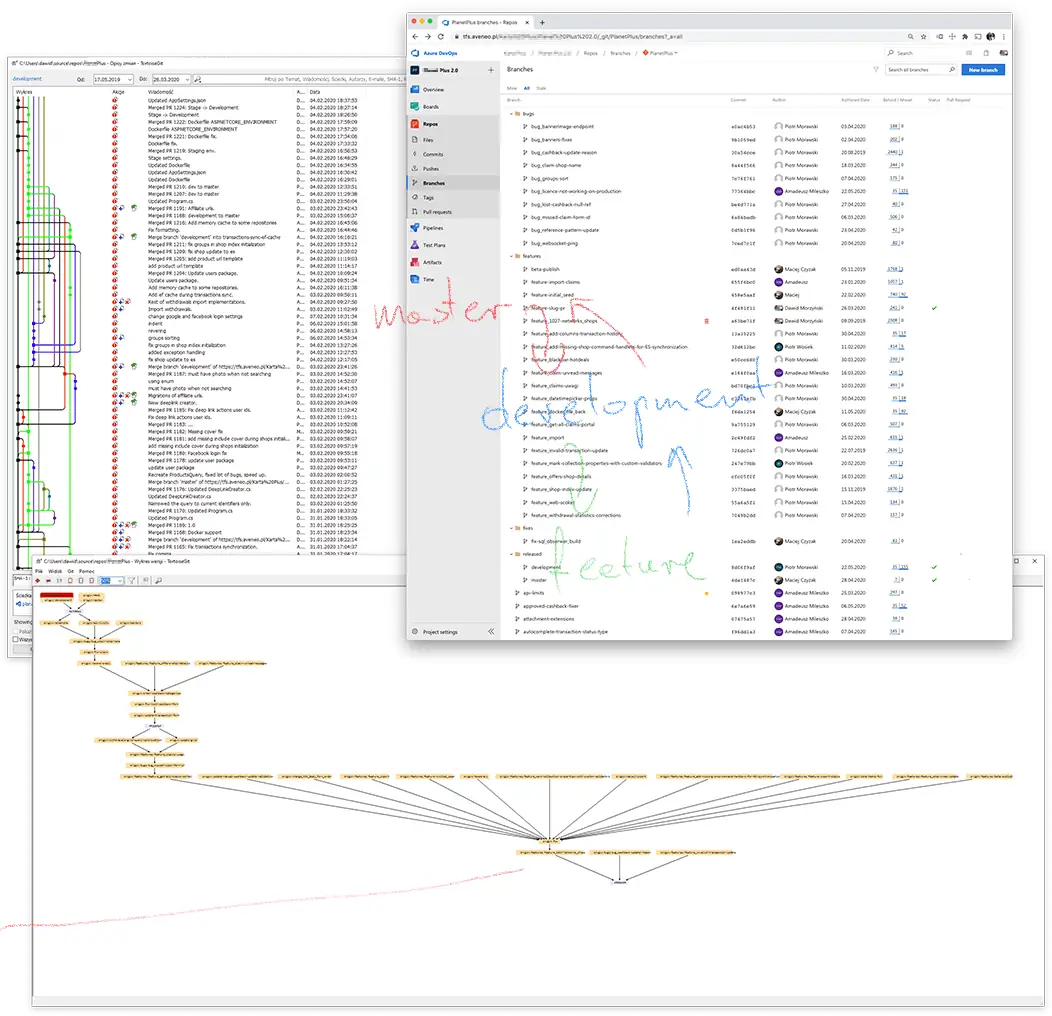Collapse the fixes folder

511,528
